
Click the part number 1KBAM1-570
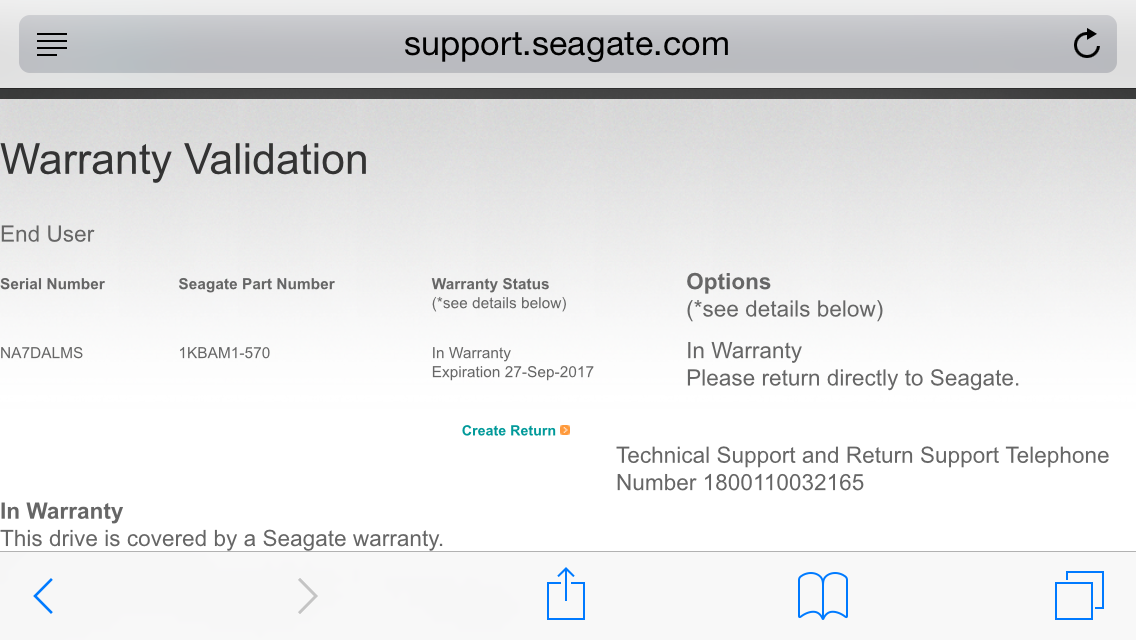coord(224,353)
